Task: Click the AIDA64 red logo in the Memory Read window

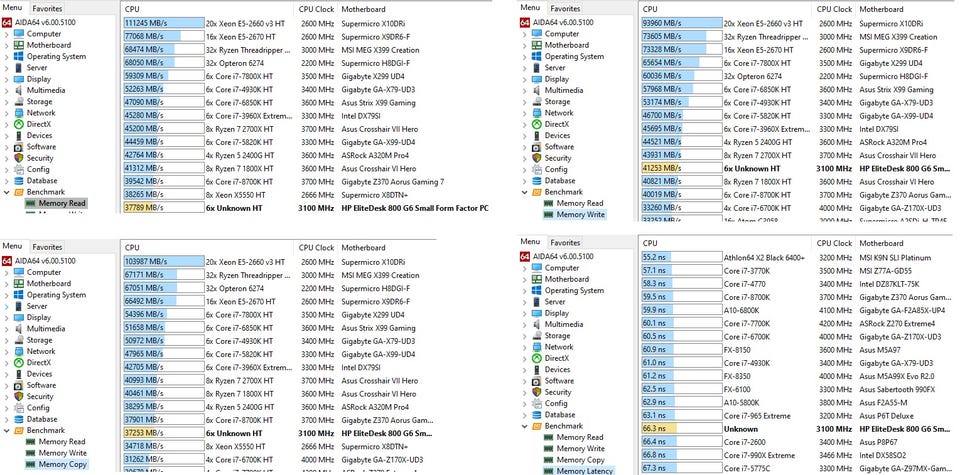Action: 7,22
